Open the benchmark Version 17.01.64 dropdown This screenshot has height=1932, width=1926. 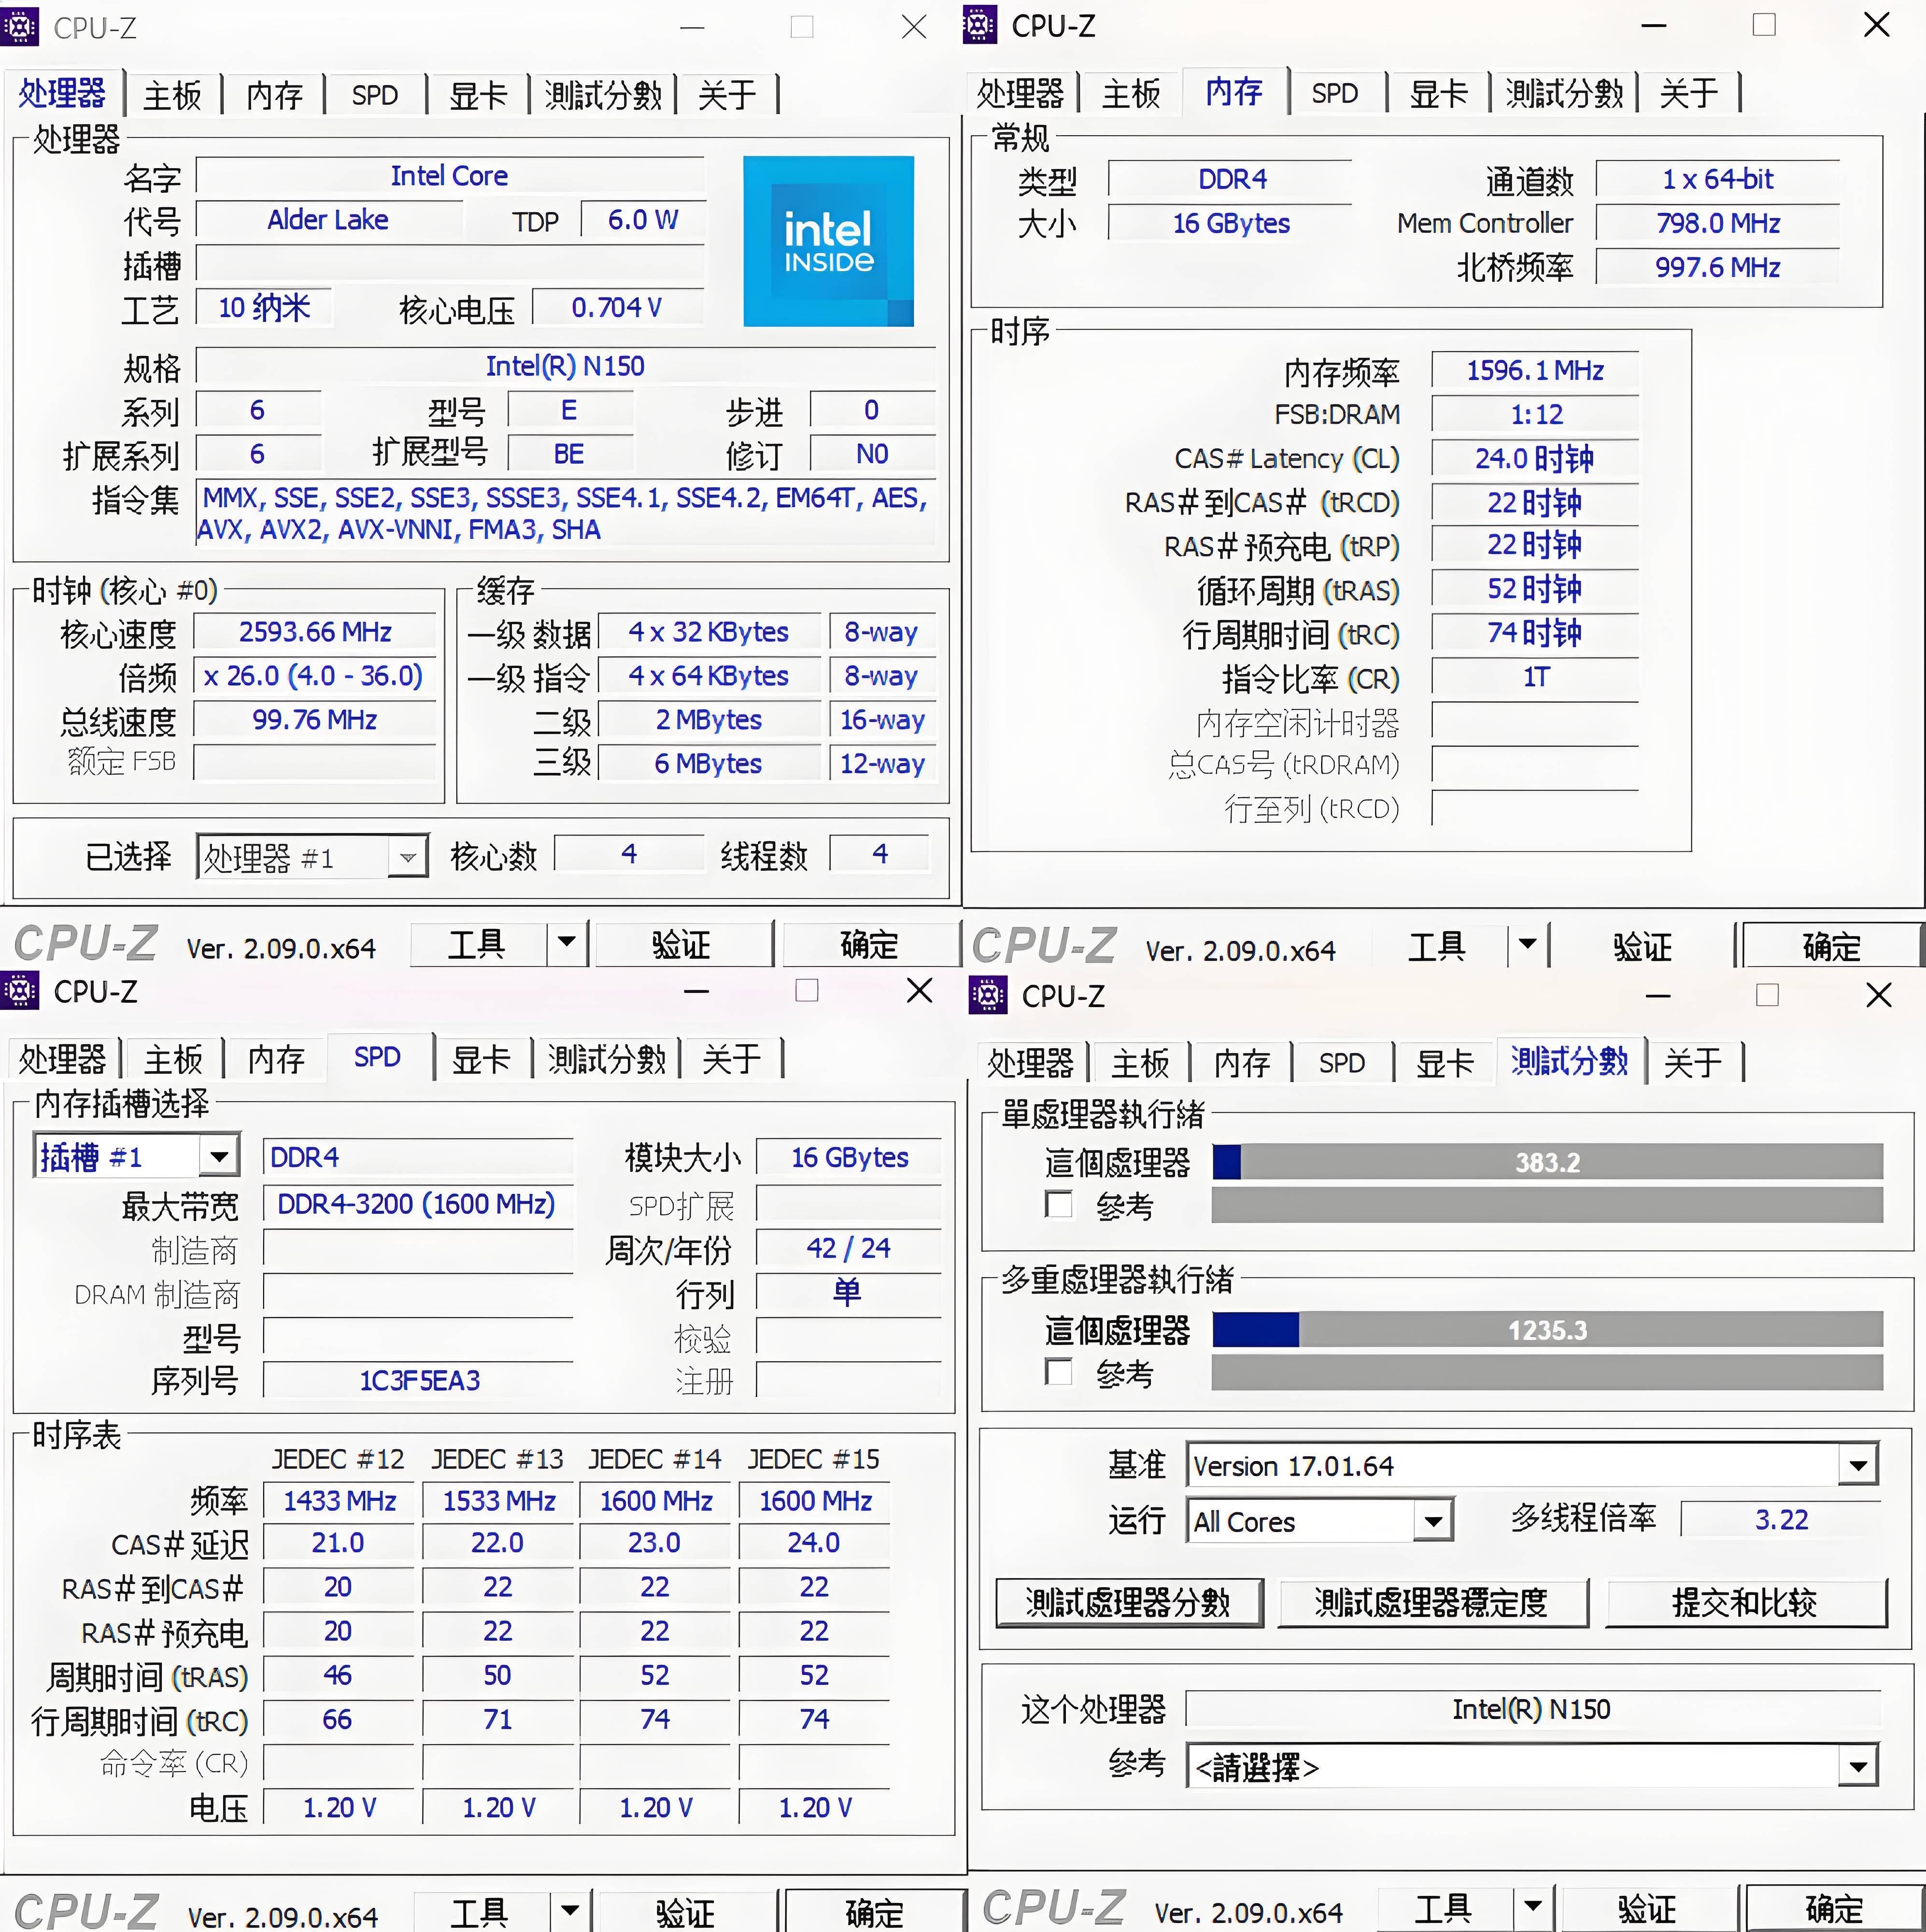[1859, 1464]
